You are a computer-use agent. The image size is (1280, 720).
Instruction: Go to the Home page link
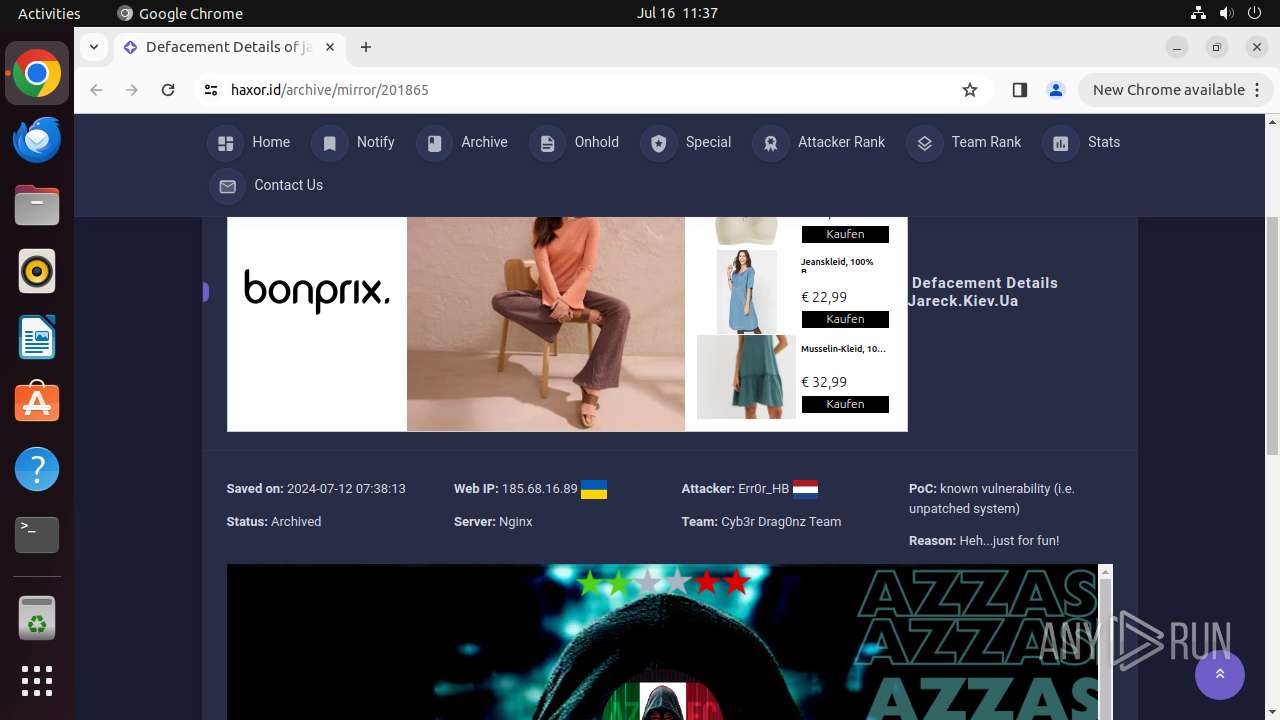(x=271, y=142)
